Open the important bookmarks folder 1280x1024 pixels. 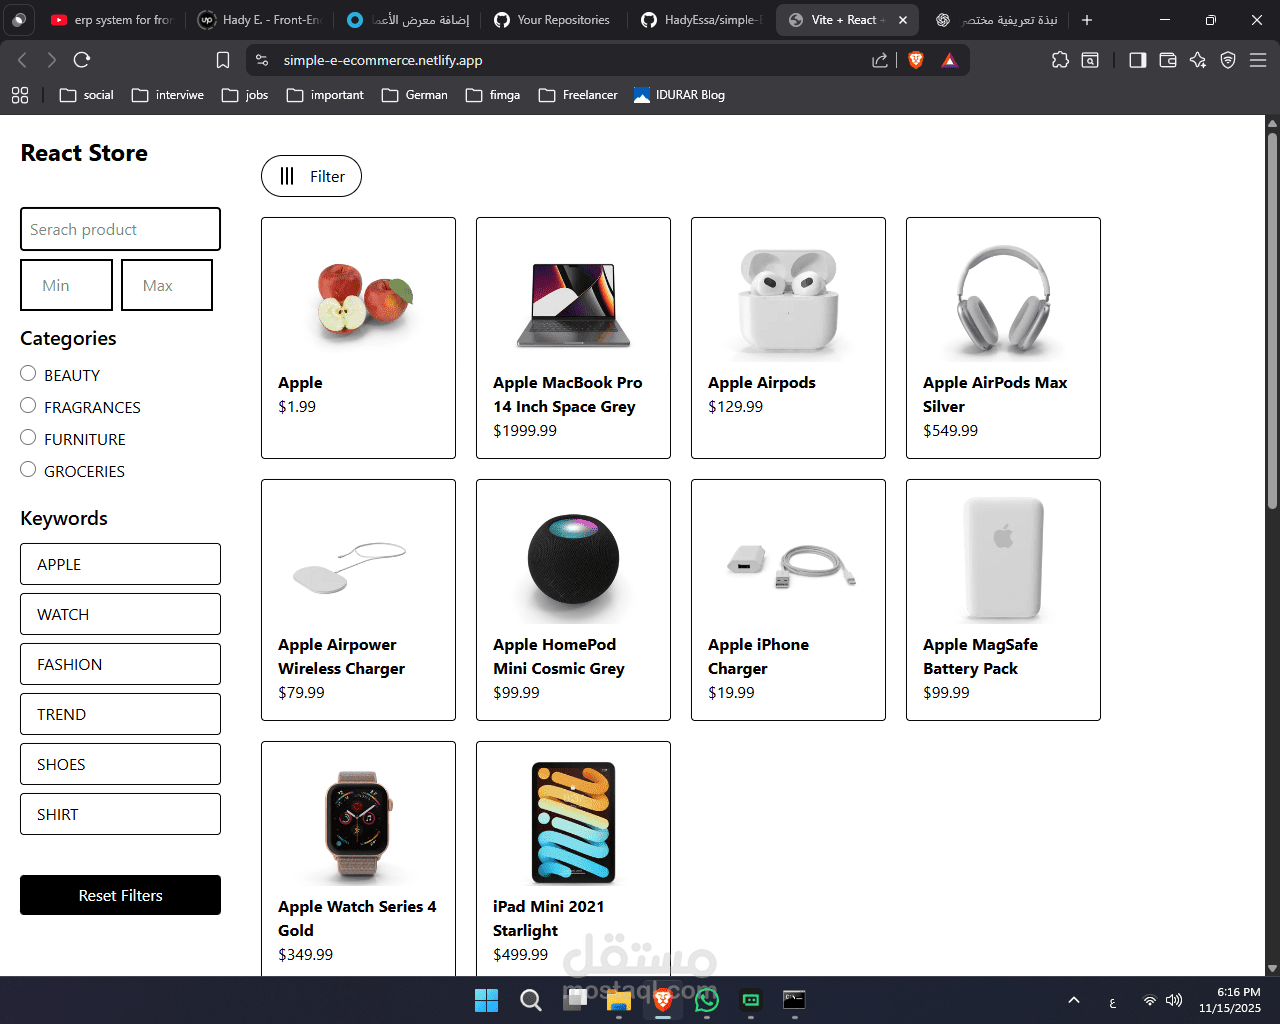tap(325, 95)
